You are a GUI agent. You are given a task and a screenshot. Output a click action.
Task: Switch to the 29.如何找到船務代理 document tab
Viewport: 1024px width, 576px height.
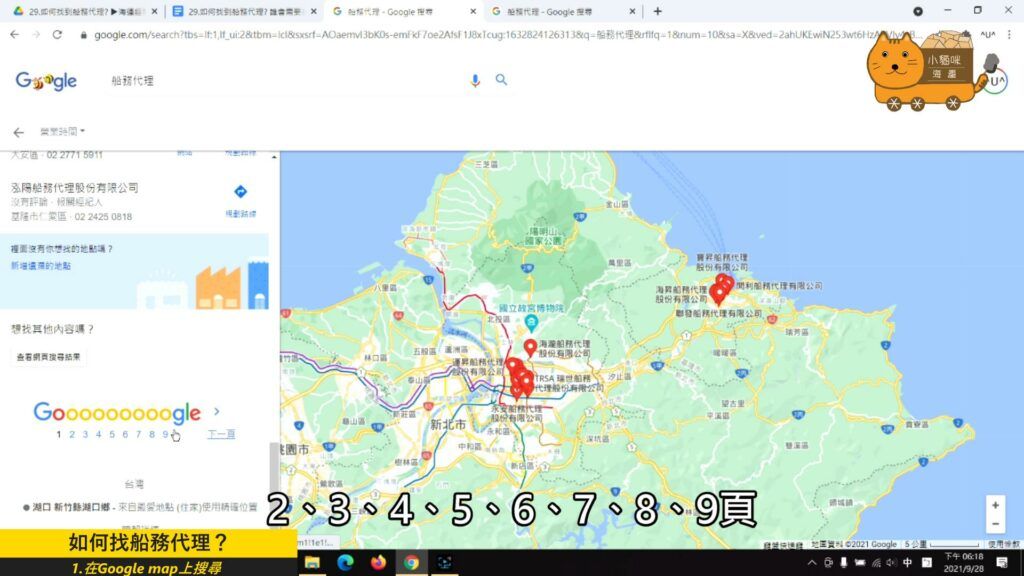(238, 11)
